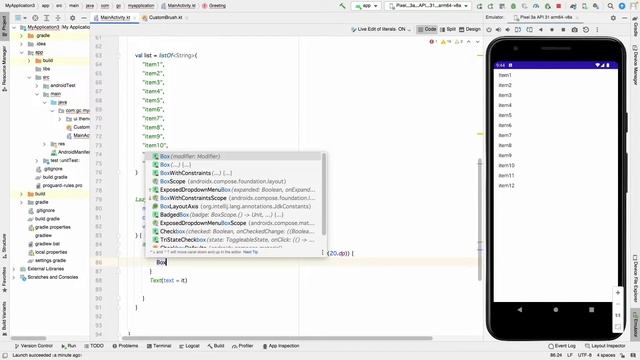
Task: Open the Project view type dropdown
Action: tap(20, 18)
